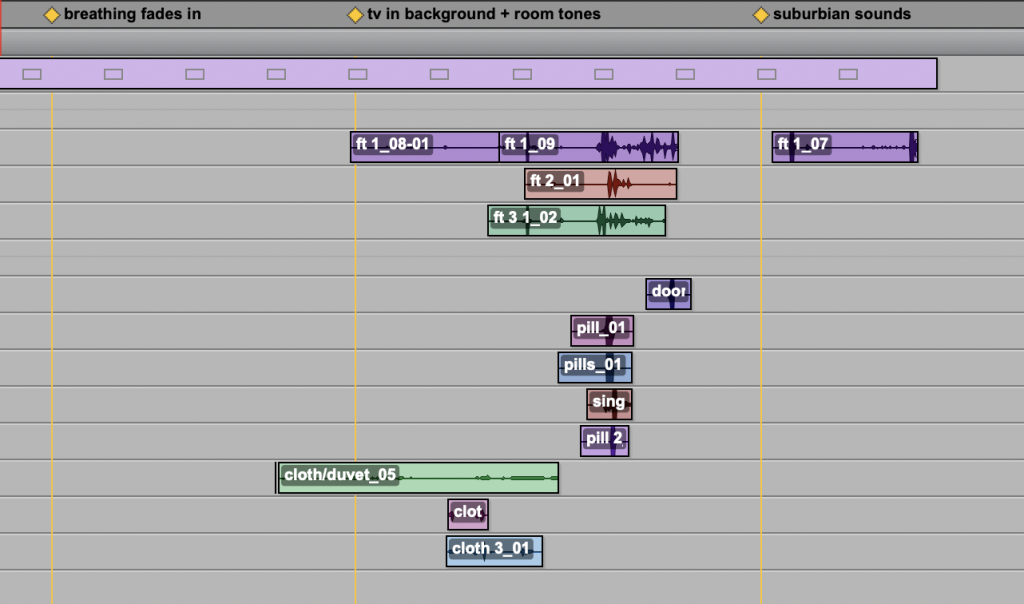The width and height of the screenshot is (1024, 604).
Task: Select the pill_01 clip
Action: (602, 330)
